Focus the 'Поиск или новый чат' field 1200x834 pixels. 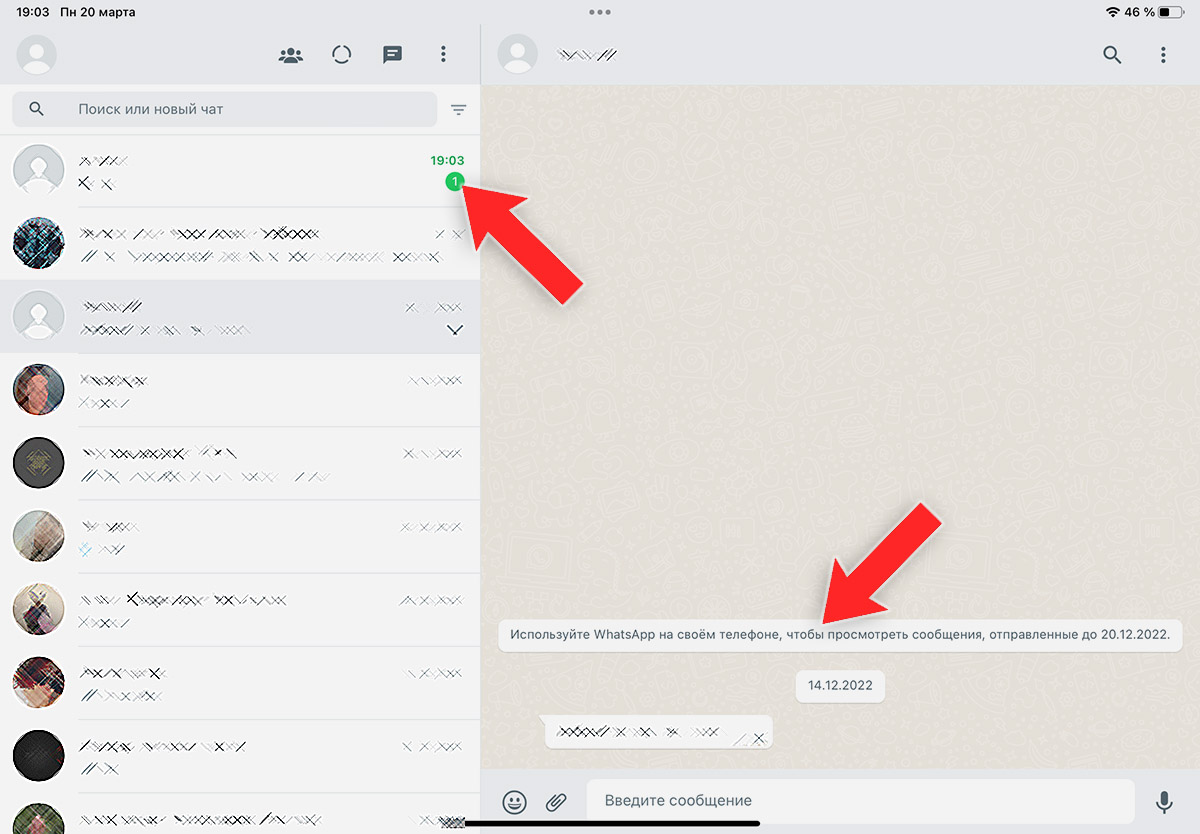[224, 109]
